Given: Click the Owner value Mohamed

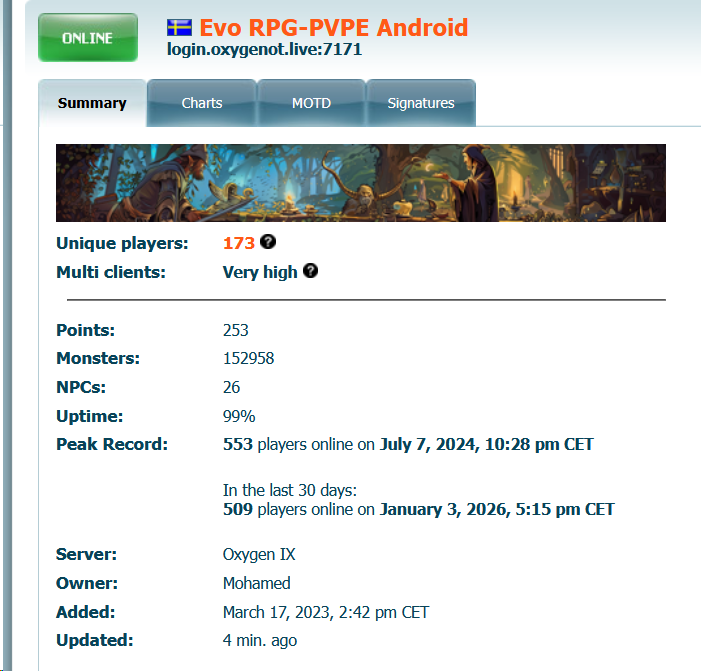Looking at the screenshot, I should 257,583.
